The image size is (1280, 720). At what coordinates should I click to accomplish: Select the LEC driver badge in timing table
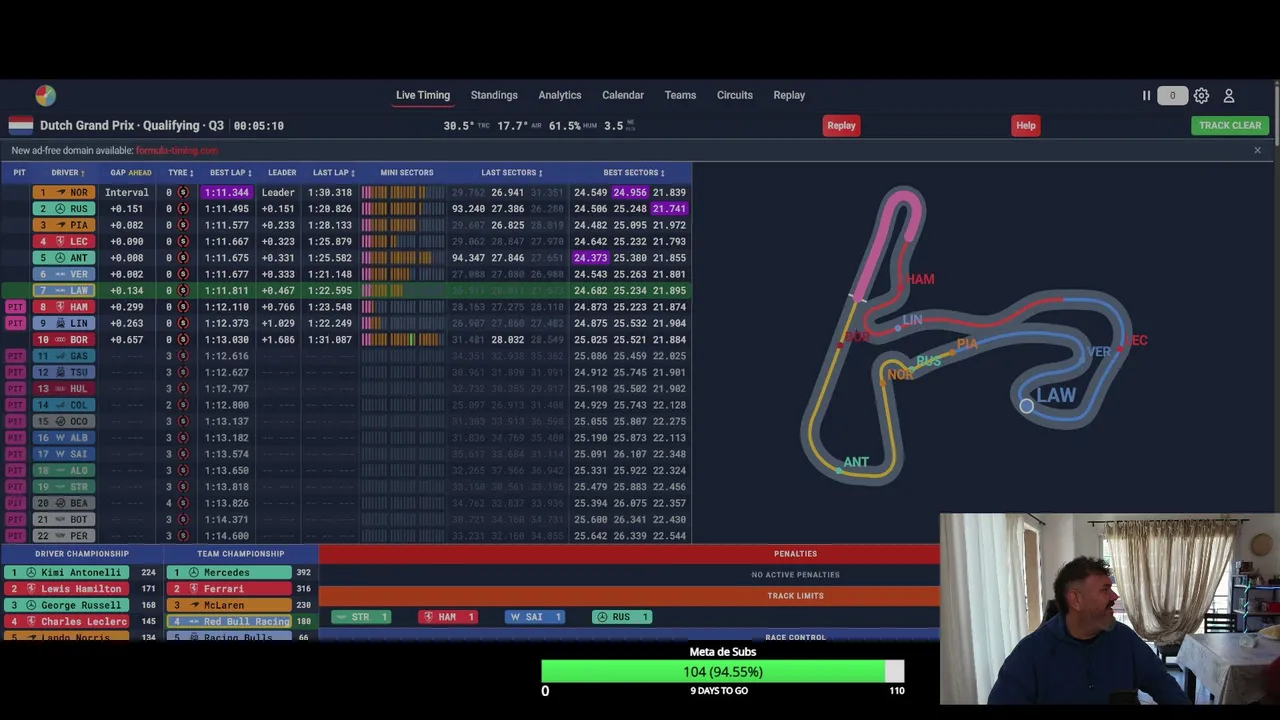pos(64,241)
